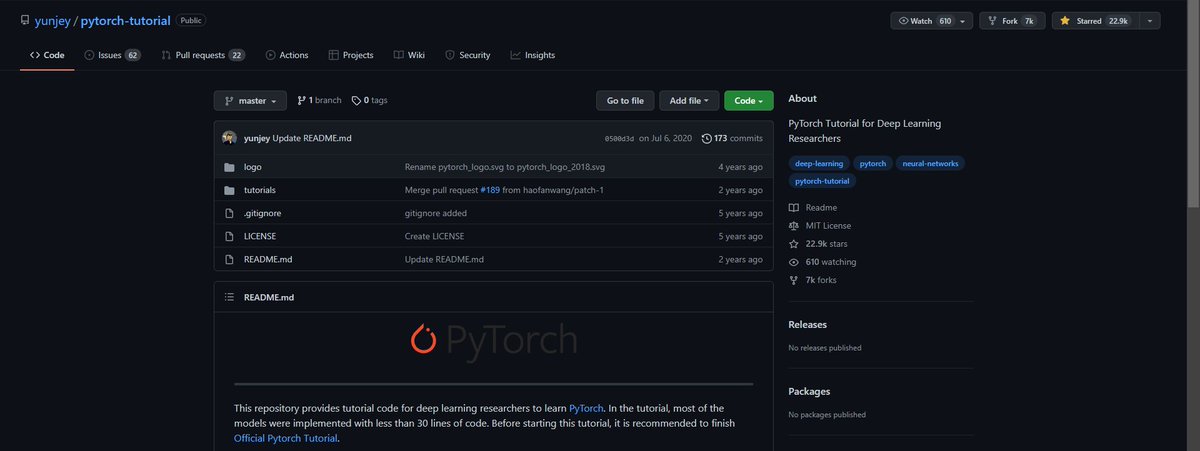View the 0 tags link

coord(369,100)
